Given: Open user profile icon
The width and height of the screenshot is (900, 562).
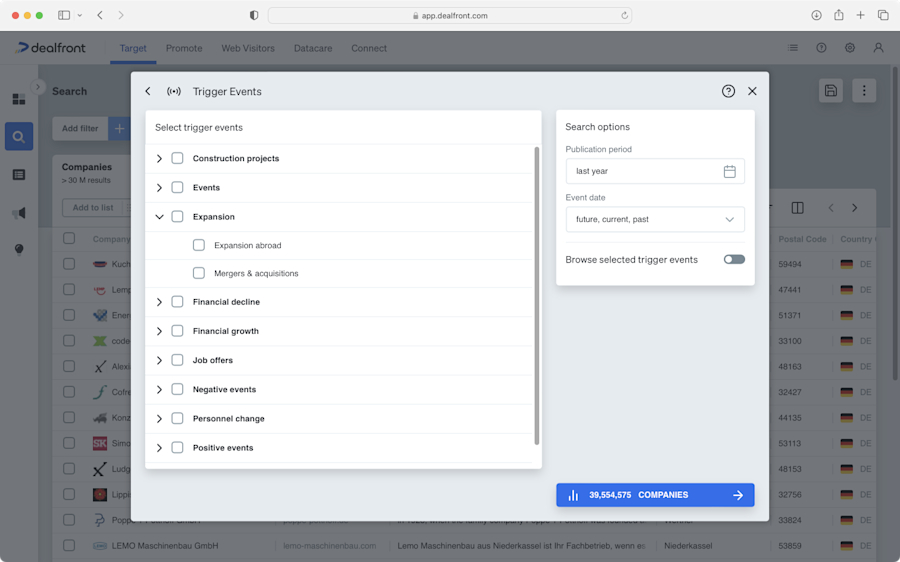Looking at the screenshot, I should pyautogui.click(x=878, y=48).
